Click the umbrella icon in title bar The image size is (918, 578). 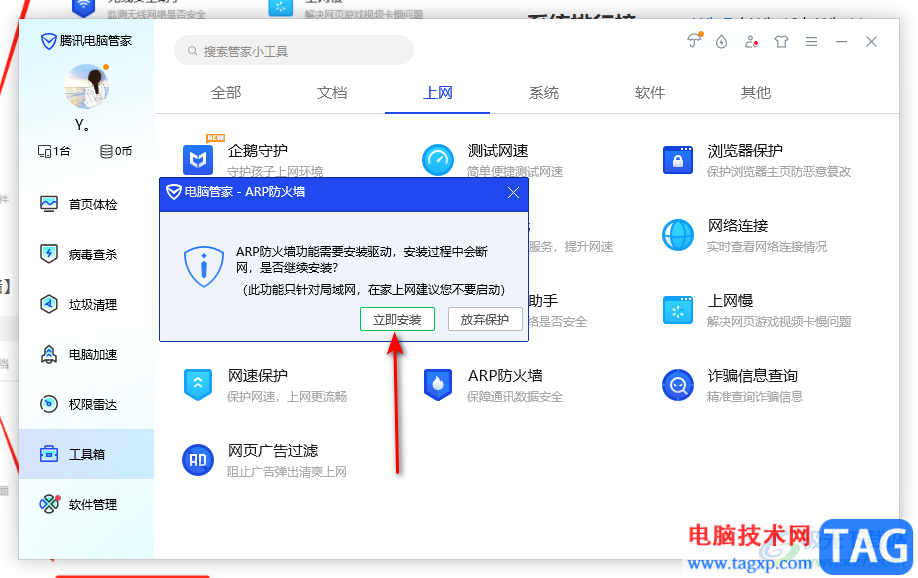(694, 40)
